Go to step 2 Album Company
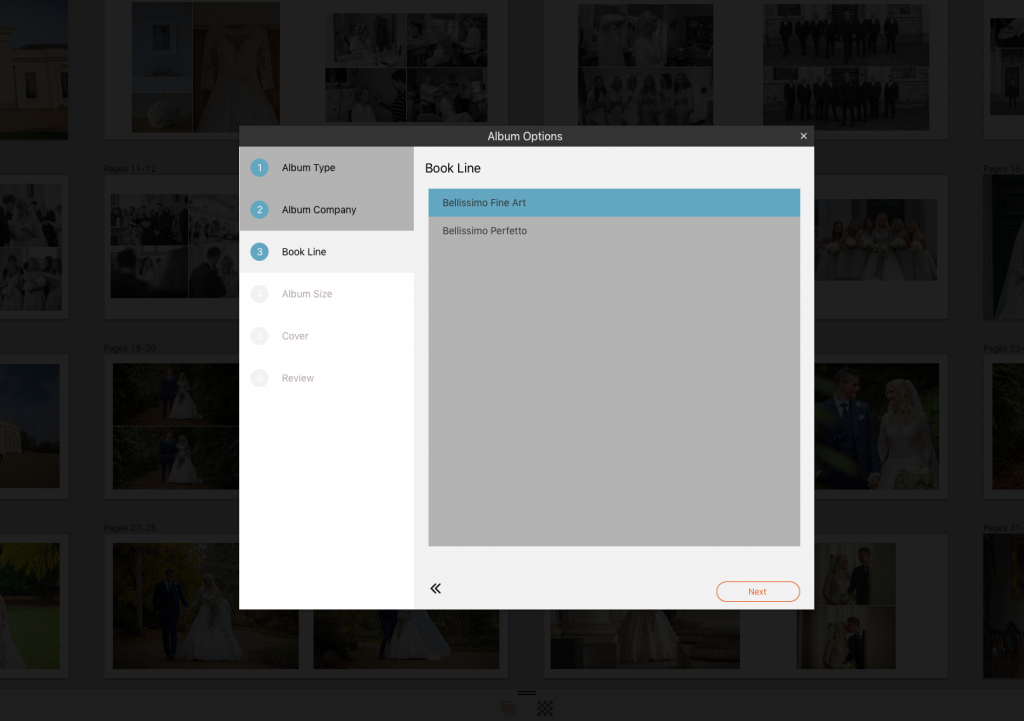The height and width of the screenshot is (721, 1024). 327,210
